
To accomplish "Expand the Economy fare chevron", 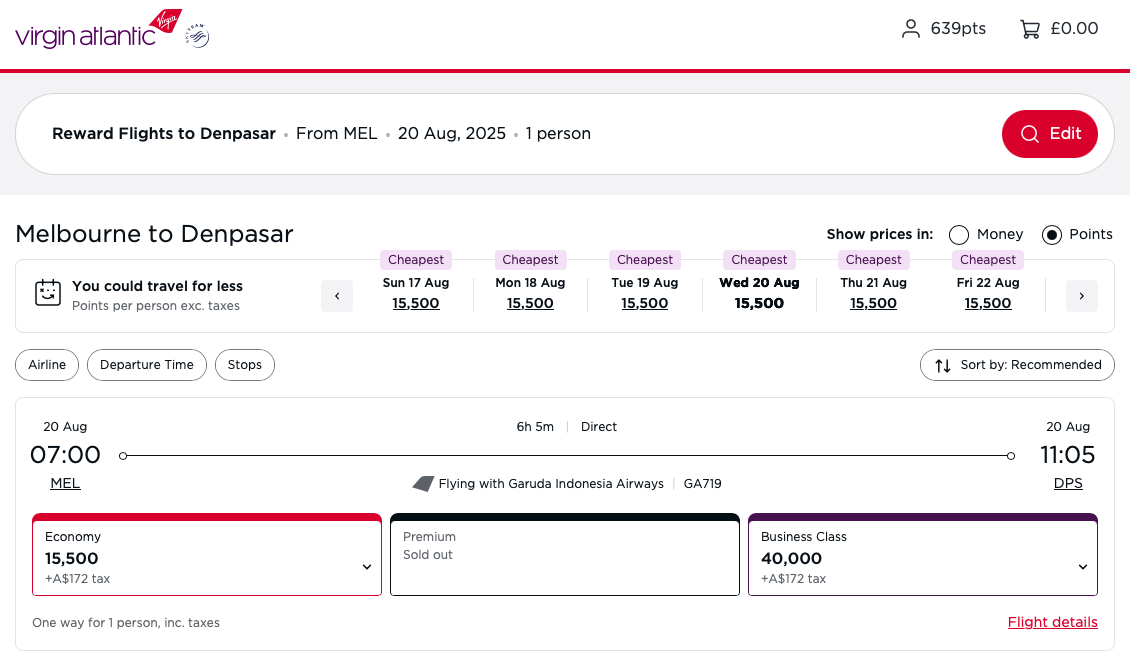I will point(367,567).
